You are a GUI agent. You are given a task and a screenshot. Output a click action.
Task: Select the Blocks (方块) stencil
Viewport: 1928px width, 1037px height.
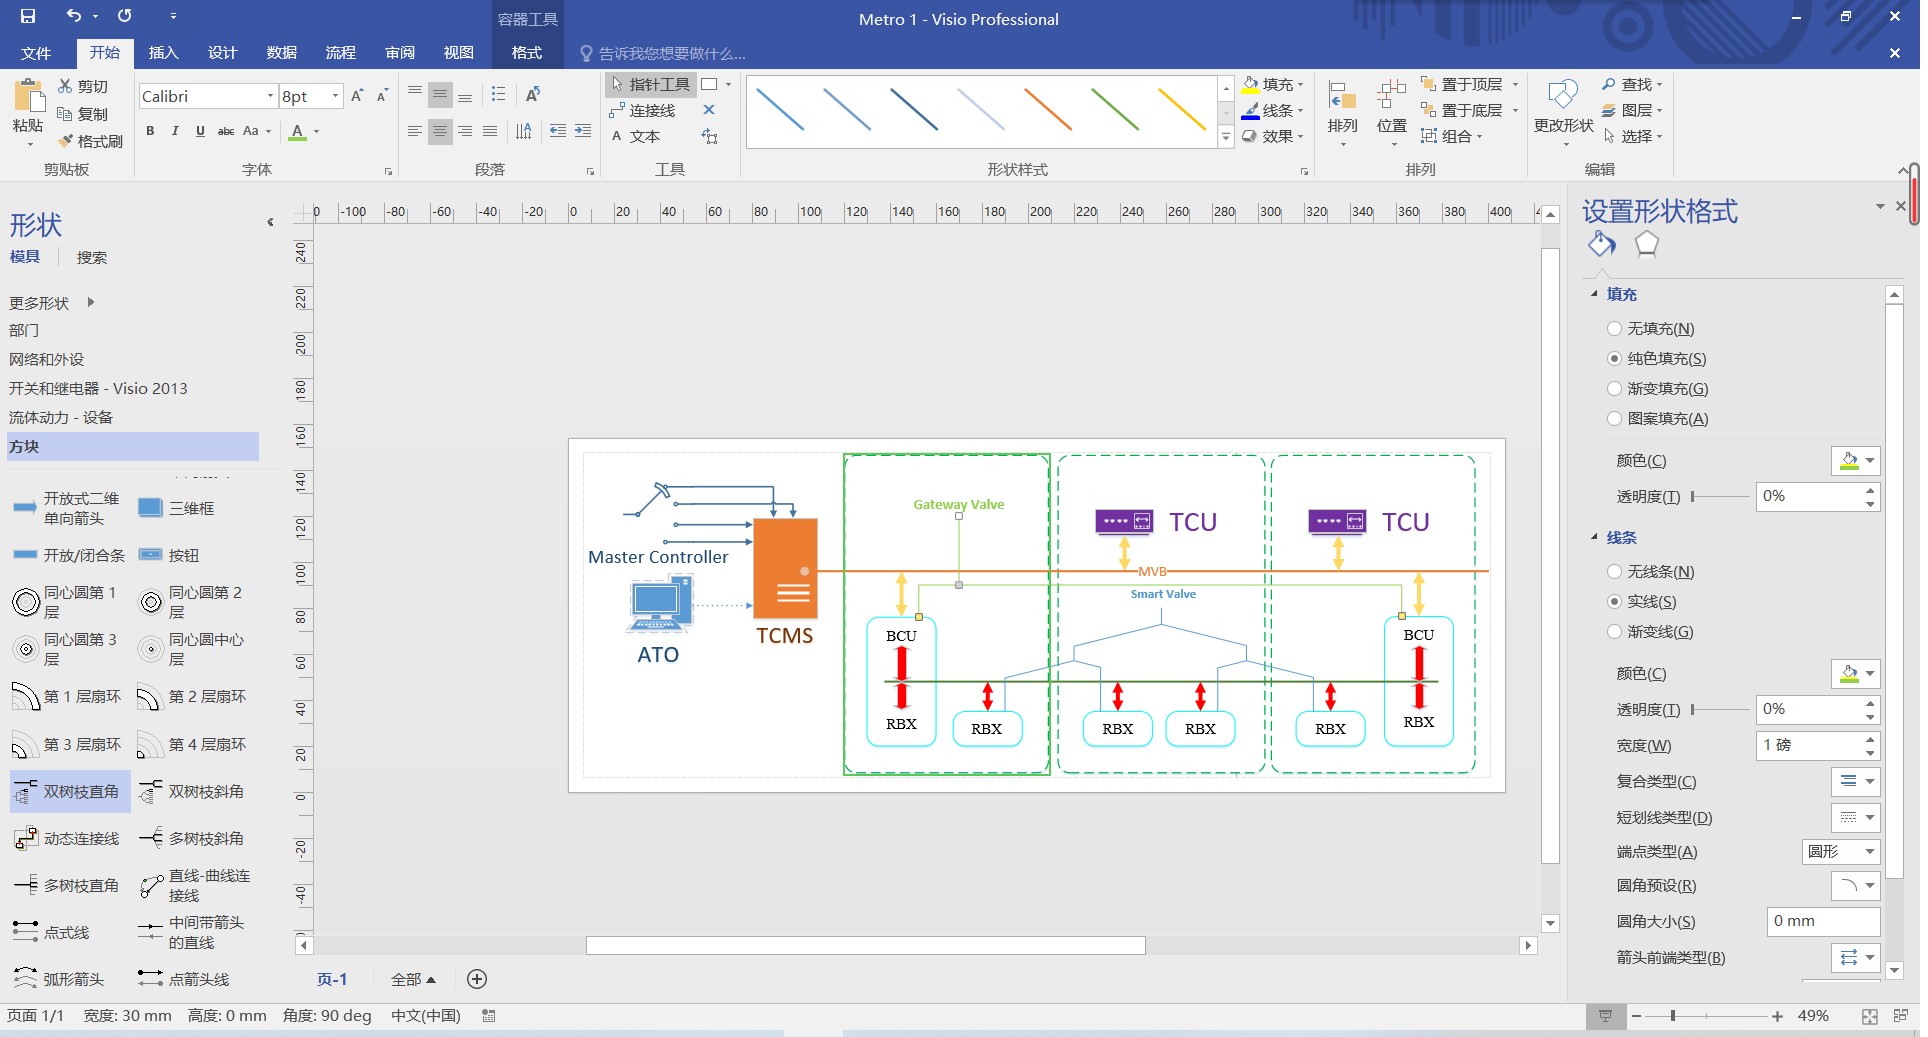133,446
